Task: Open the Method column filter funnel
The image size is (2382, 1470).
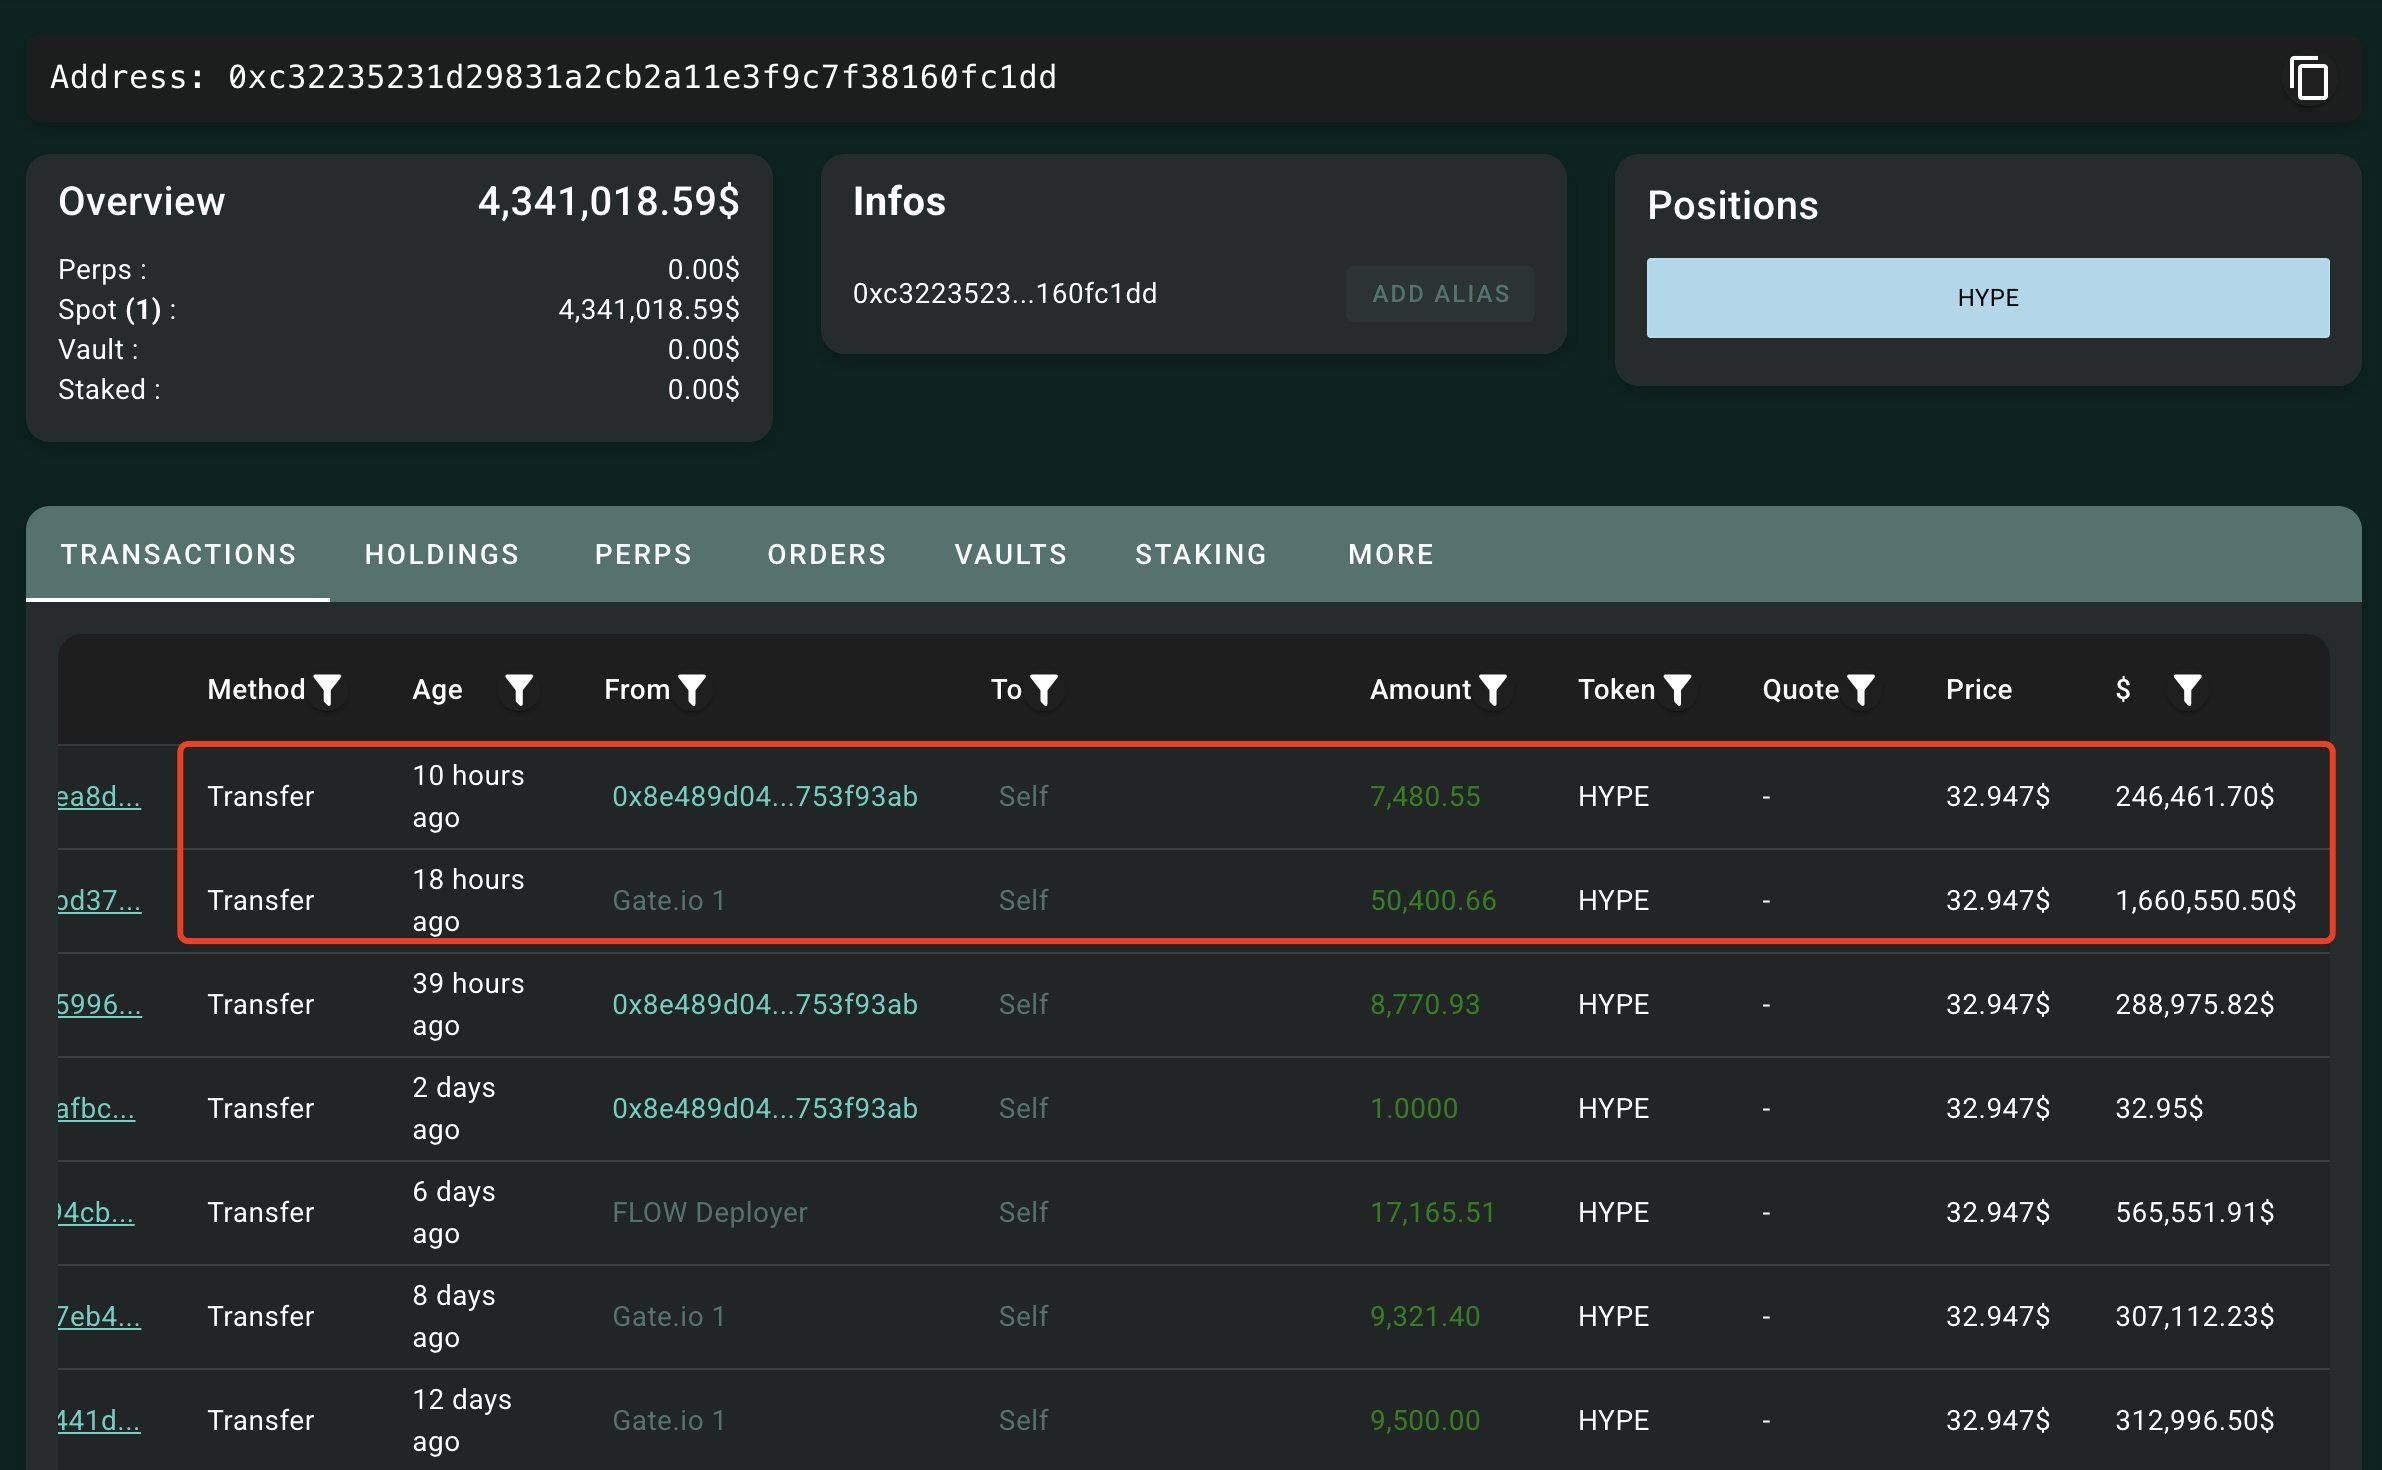Action: 329,689
